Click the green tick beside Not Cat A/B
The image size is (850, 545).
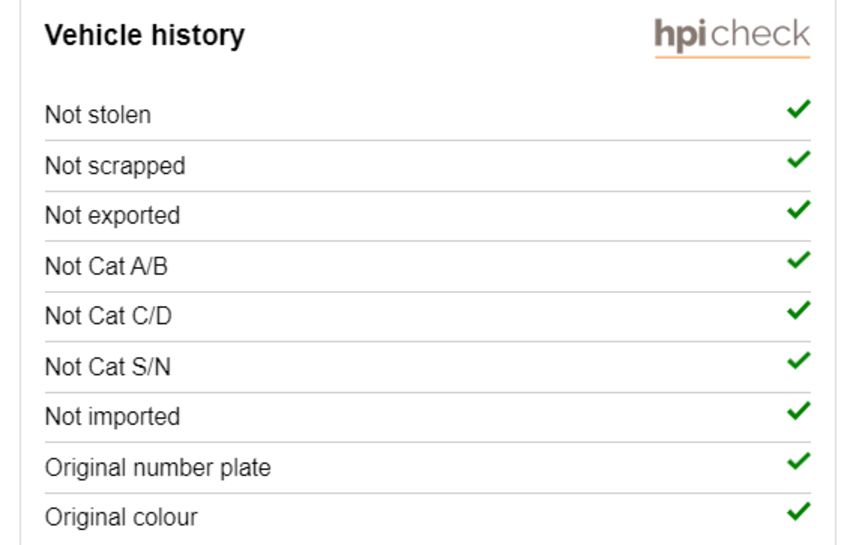(x=799, y=260)
